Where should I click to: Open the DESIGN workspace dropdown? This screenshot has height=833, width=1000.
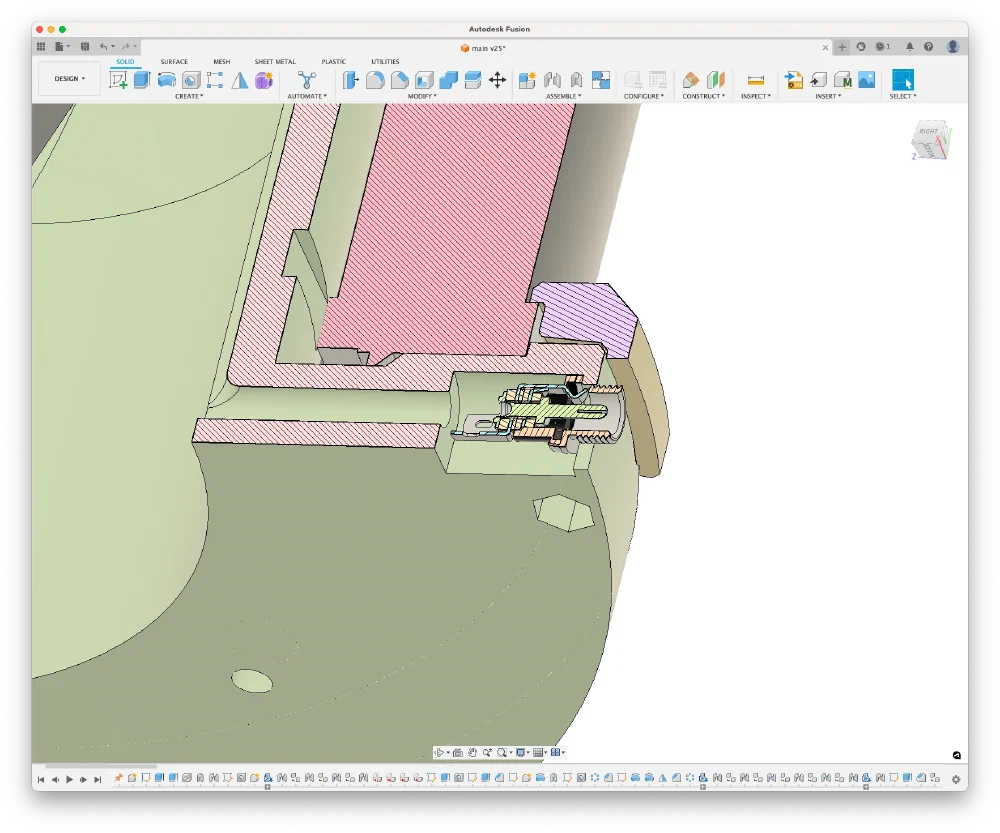click(x=69, y=79)
